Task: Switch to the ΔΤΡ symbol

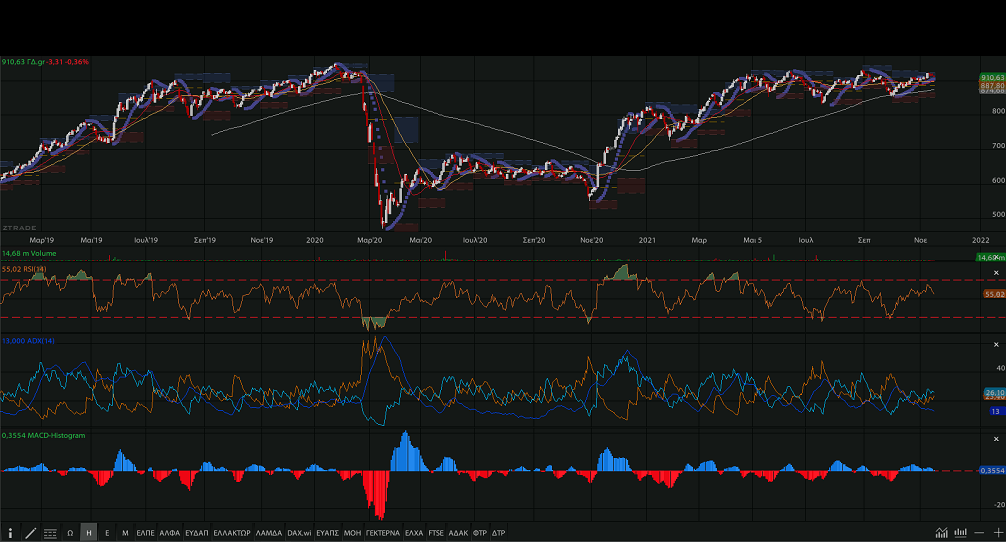Action: coord(499,533)
